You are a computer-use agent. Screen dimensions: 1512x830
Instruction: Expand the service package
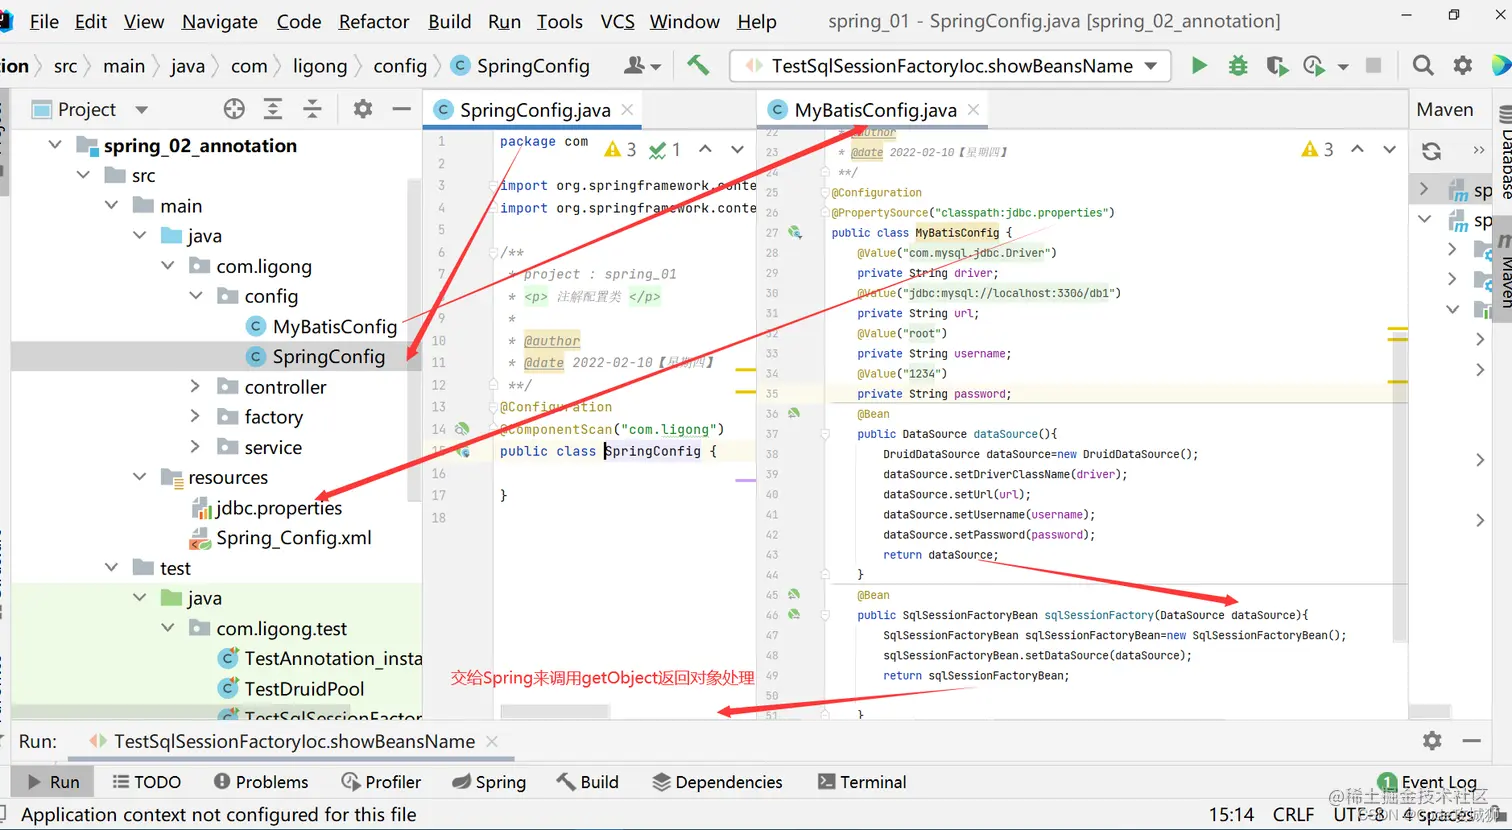pyautogui.click(x=195, y=447)
